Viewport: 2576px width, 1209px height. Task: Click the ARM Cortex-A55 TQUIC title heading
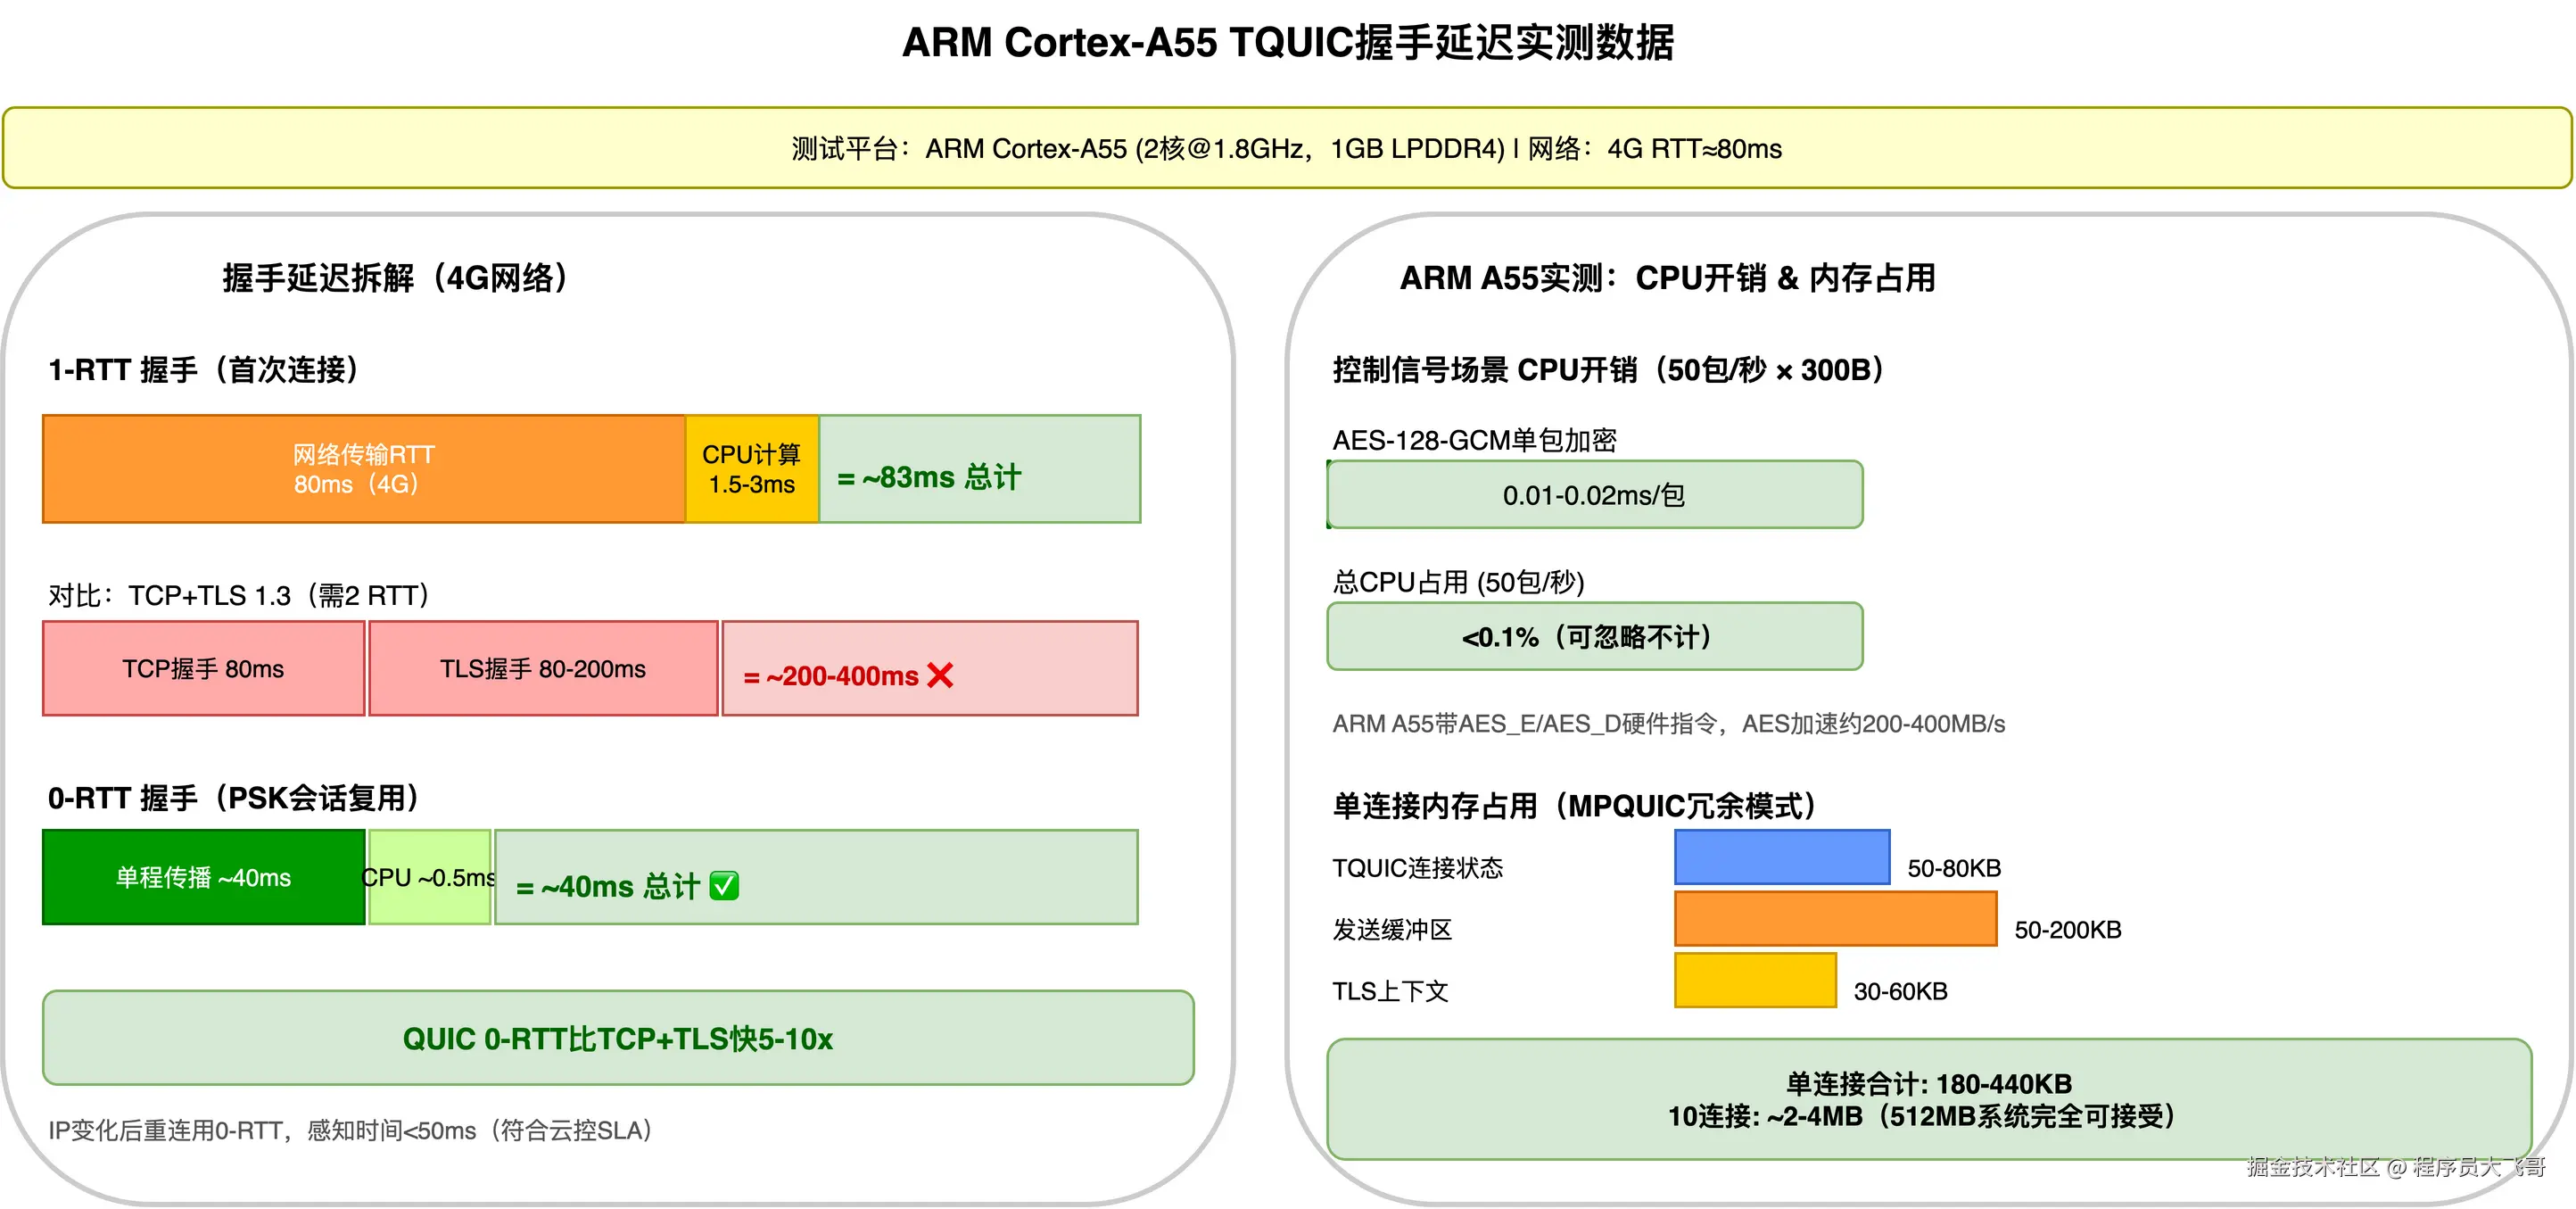1287,42
